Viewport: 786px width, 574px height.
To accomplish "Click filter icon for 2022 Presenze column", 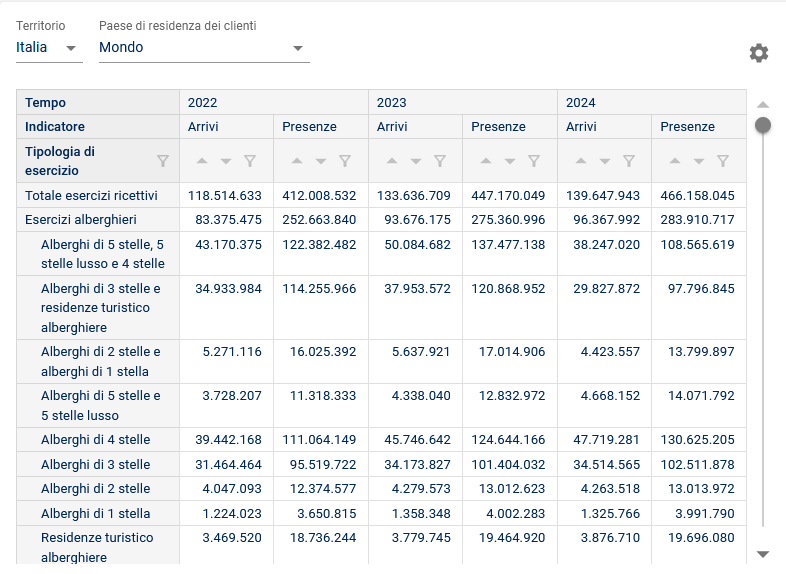I will [345, 161].
